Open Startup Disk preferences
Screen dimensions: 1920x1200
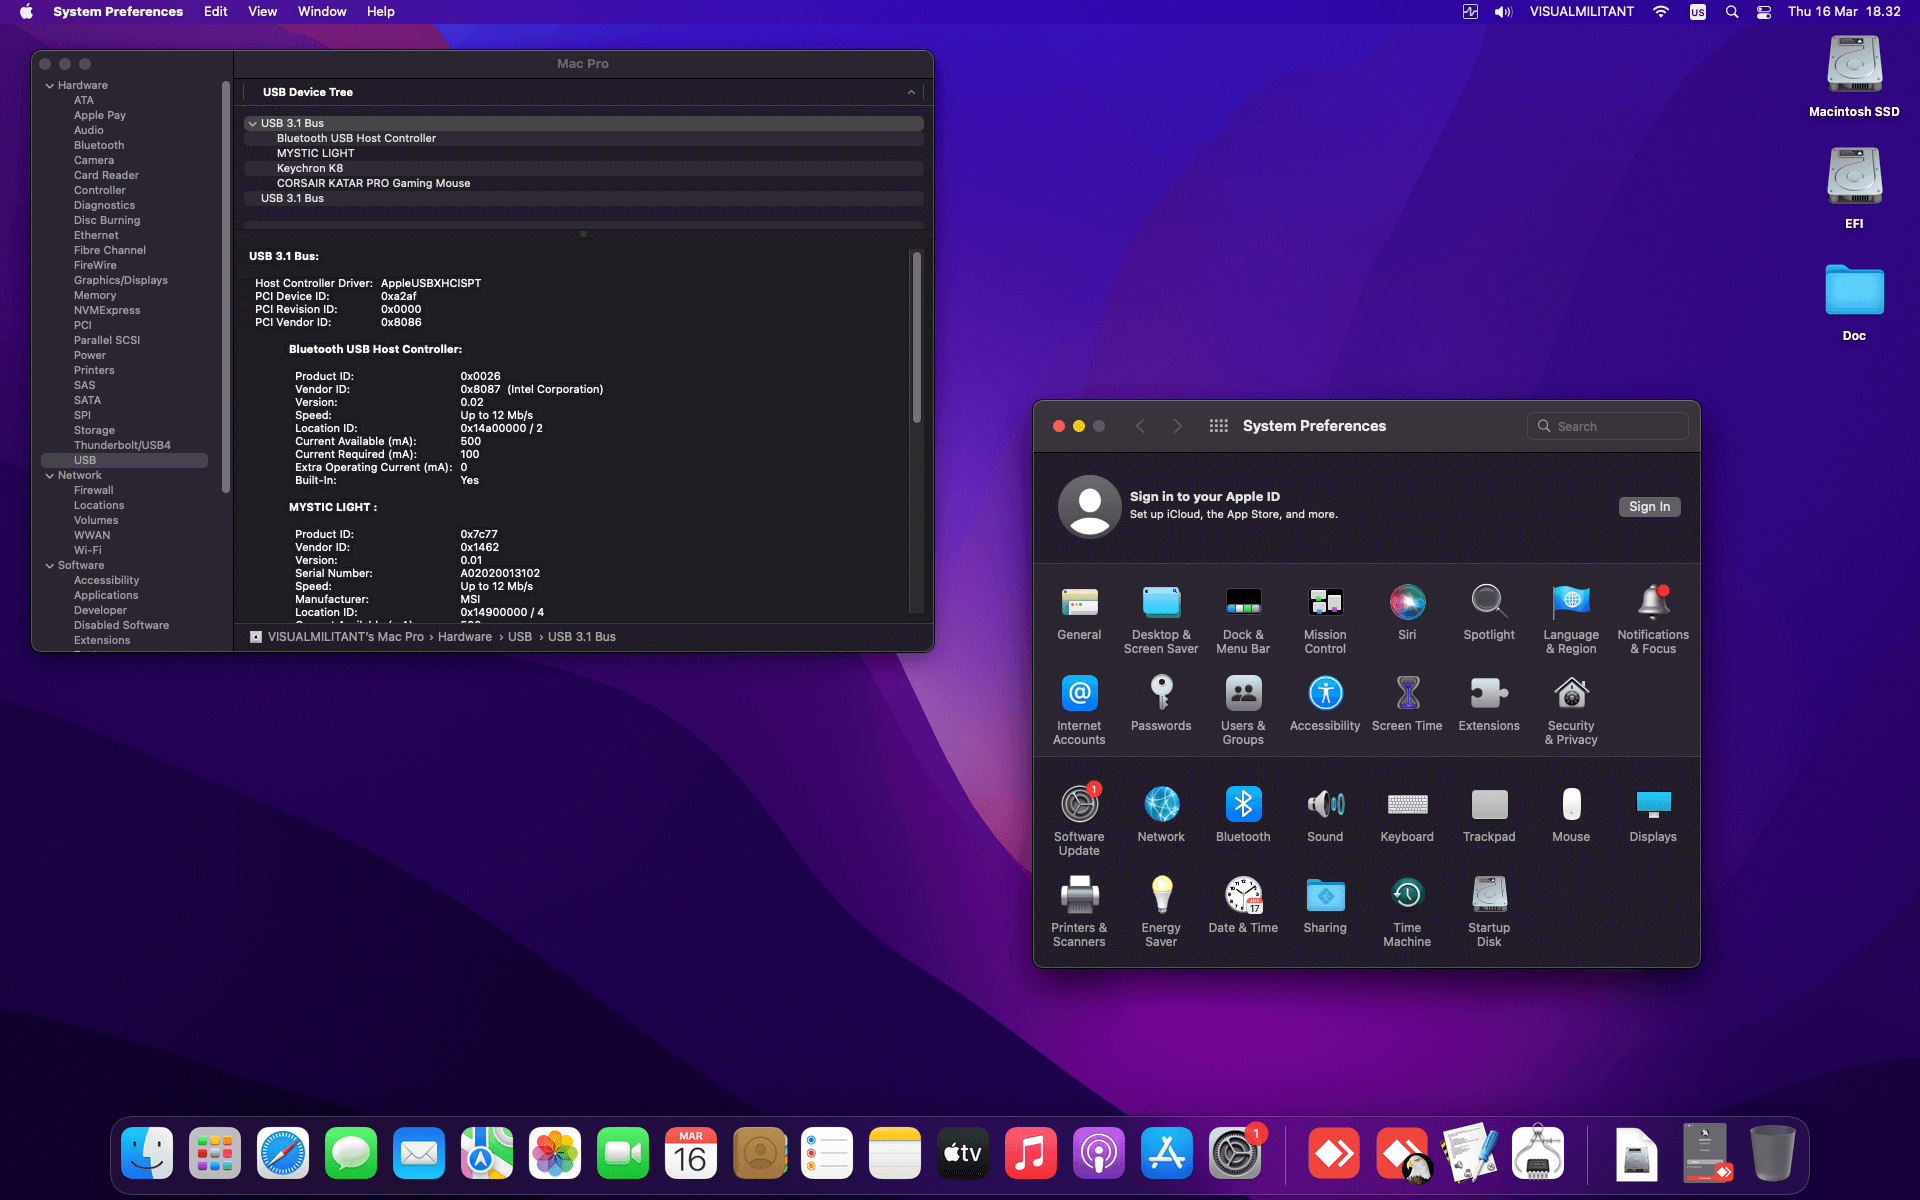tap(1488, 895)
